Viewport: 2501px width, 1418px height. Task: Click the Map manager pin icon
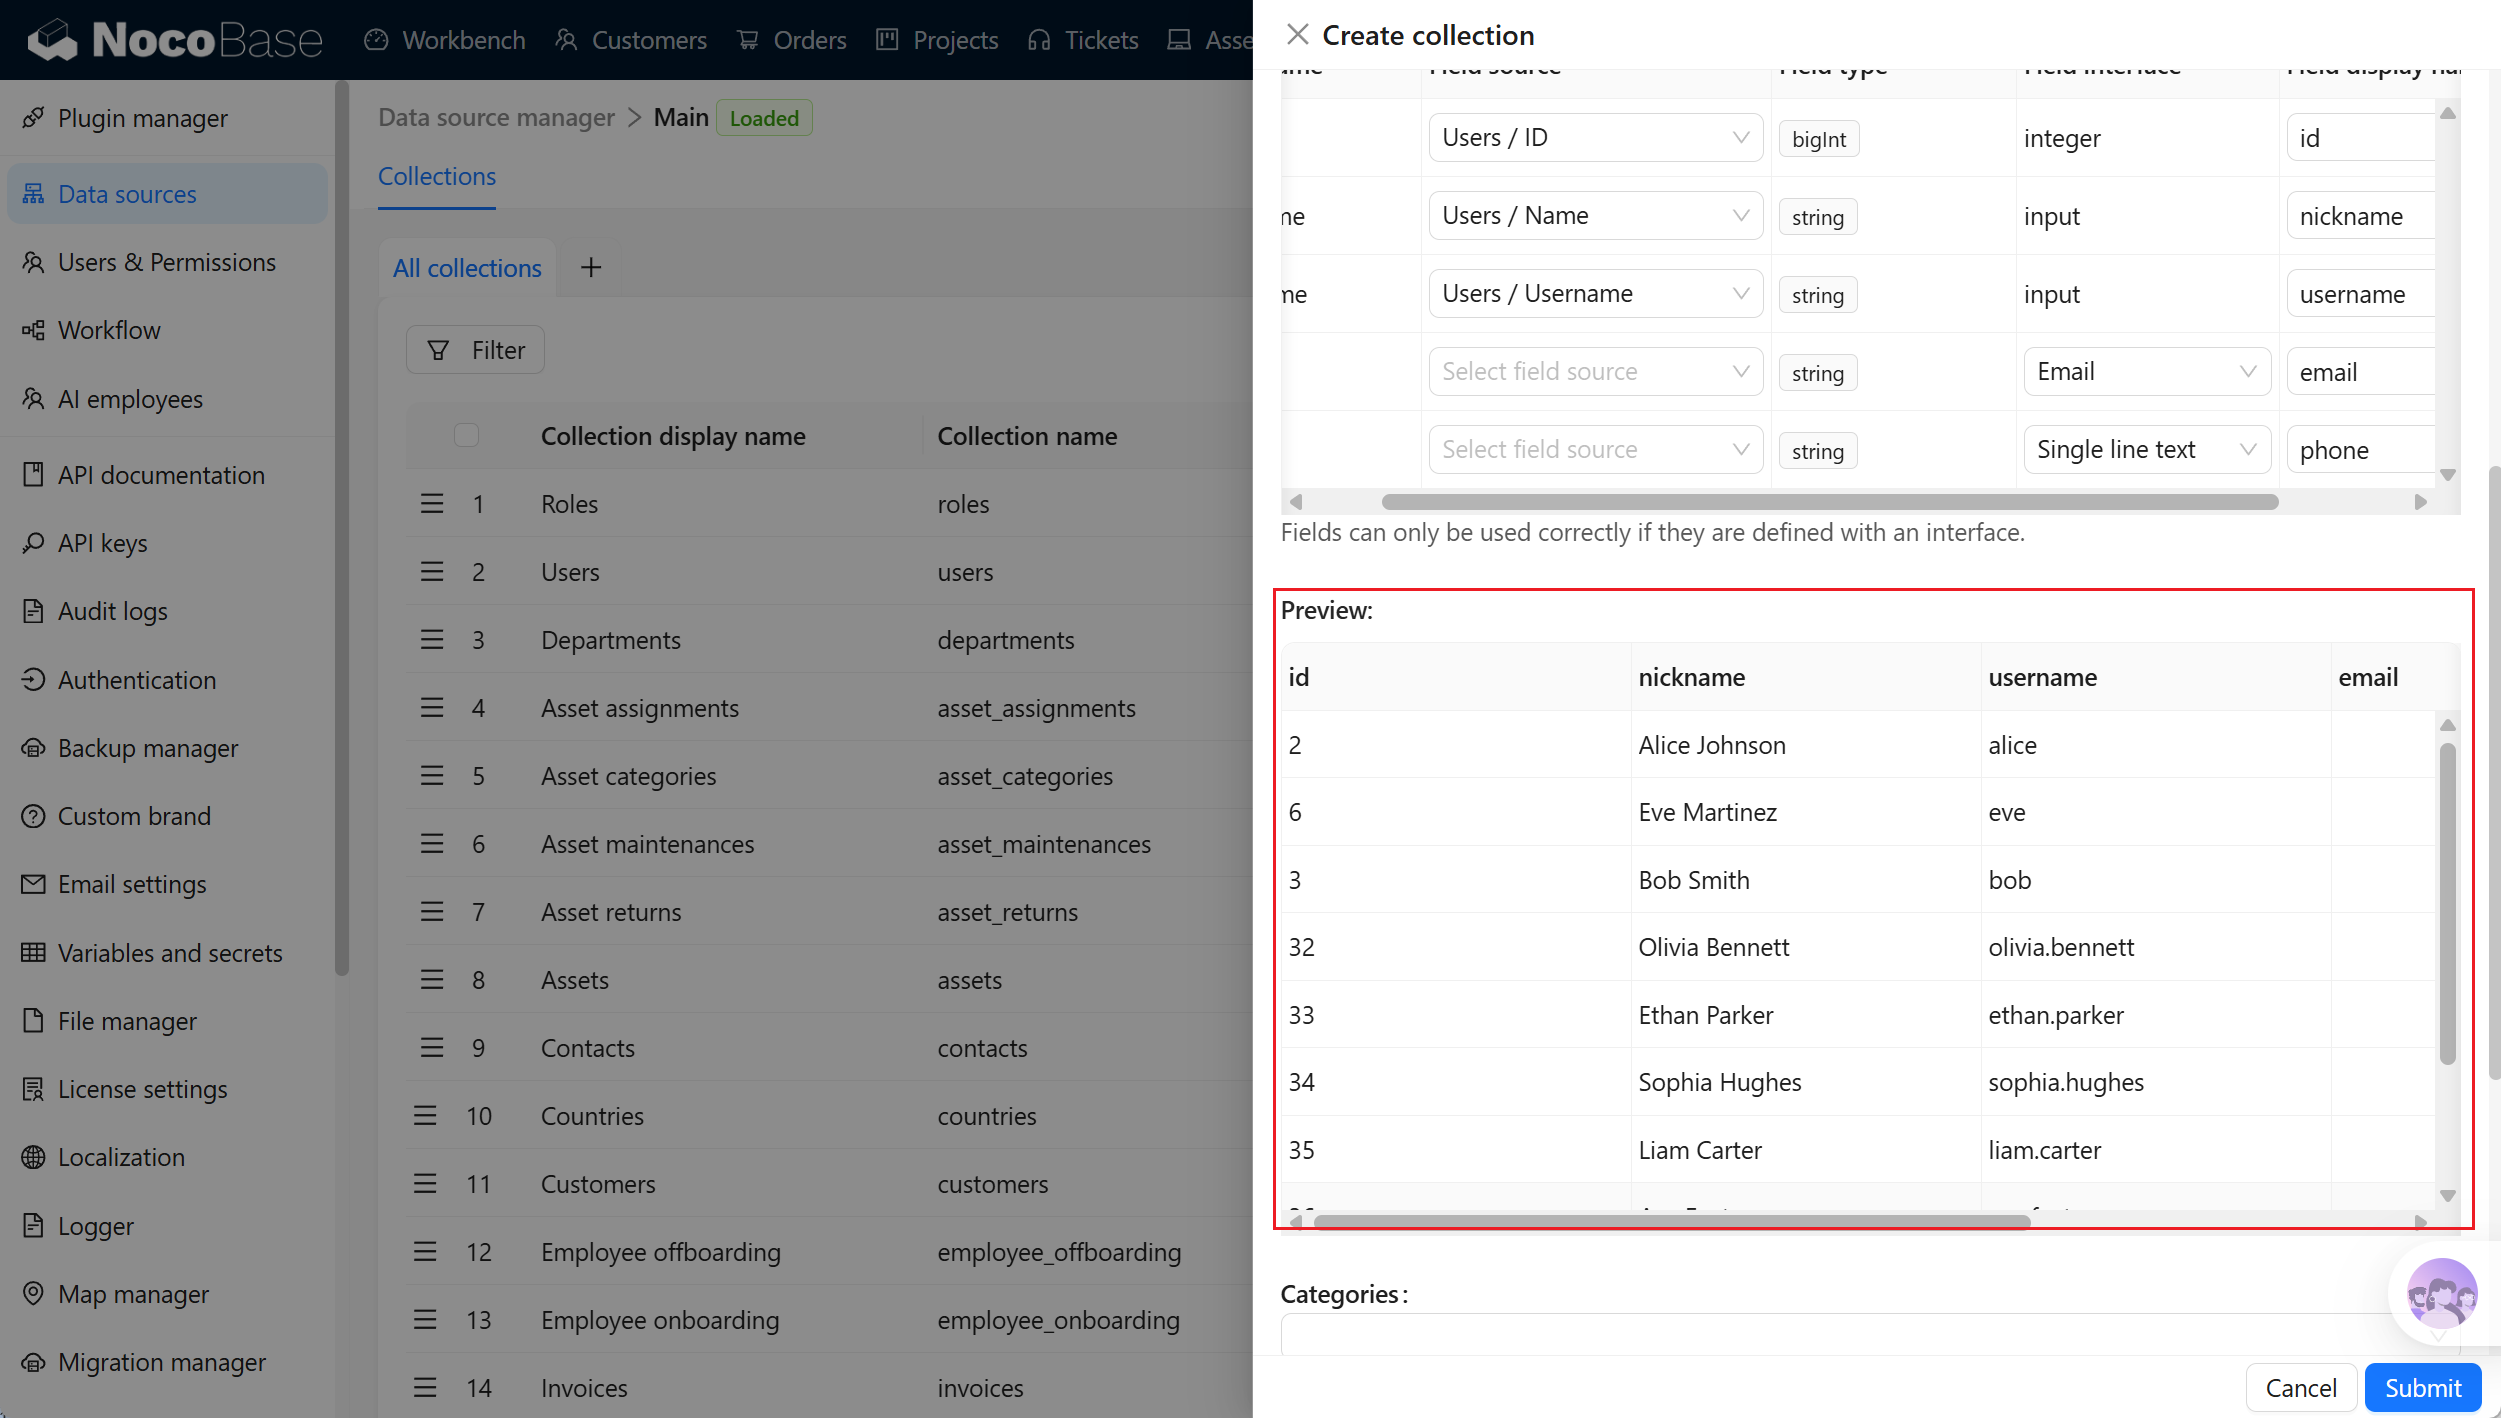point(33,1294)
